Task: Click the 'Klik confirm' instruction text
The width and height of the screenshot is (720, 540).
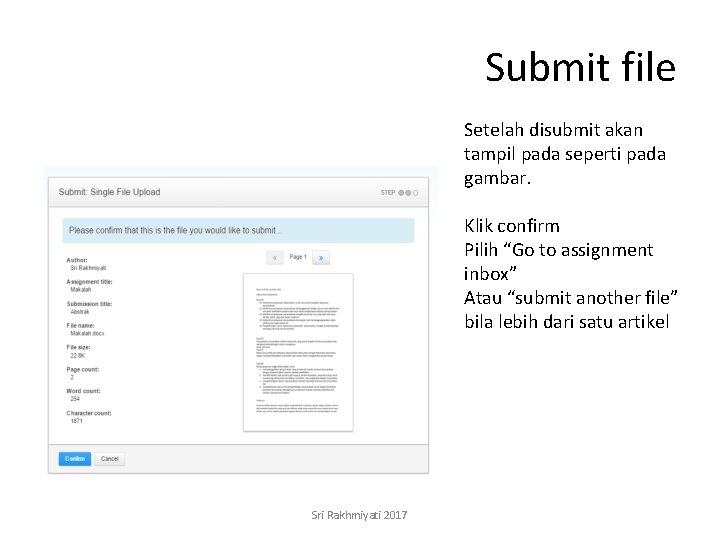Action: [512, 226]
